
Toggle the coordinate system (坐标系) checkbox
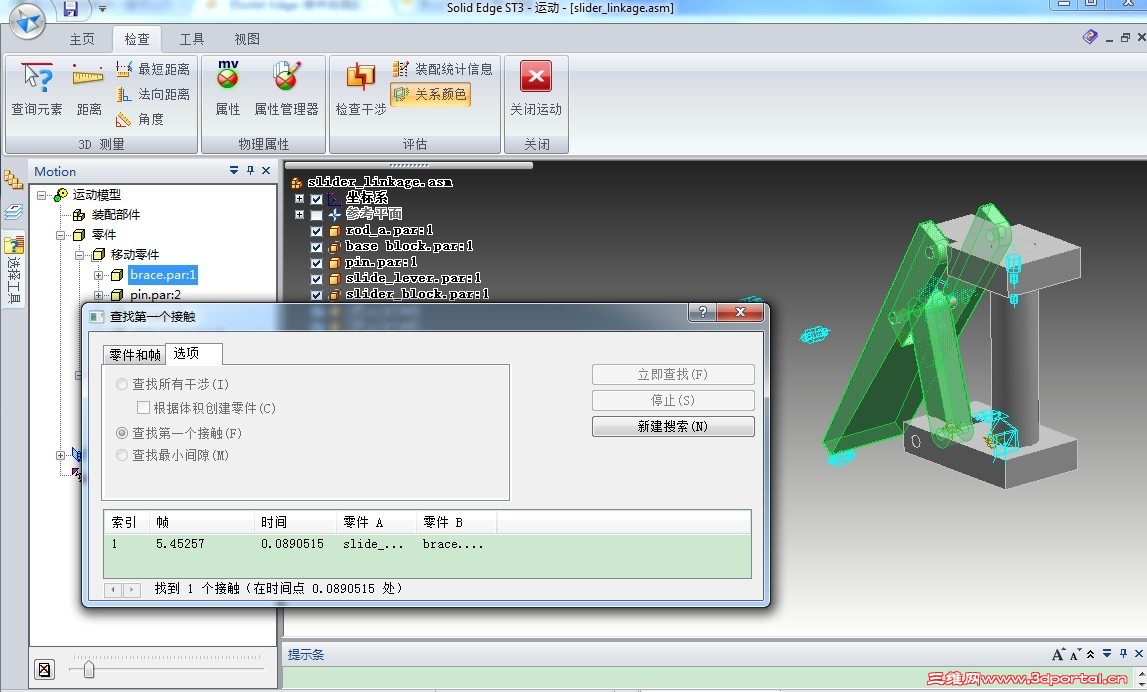[316, 199]
